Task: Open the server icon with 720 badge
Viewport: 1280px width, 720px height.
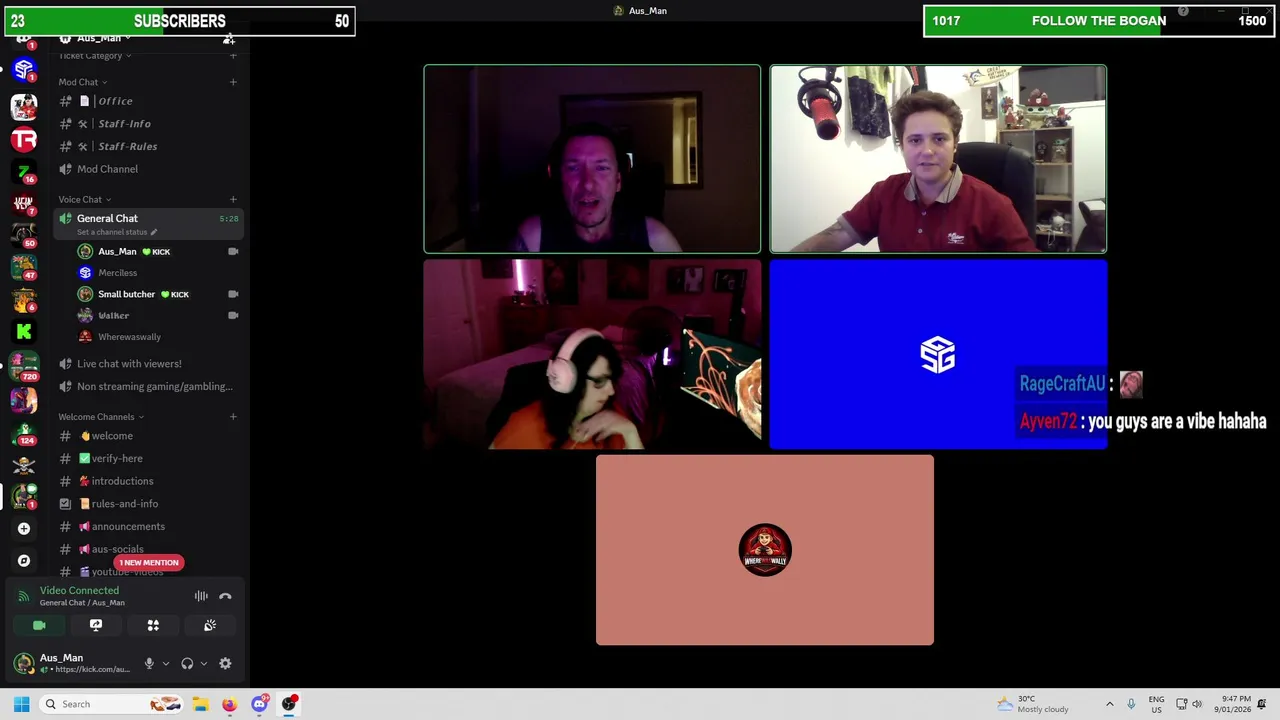Action: pyautogui.click(x=24, y=365)
